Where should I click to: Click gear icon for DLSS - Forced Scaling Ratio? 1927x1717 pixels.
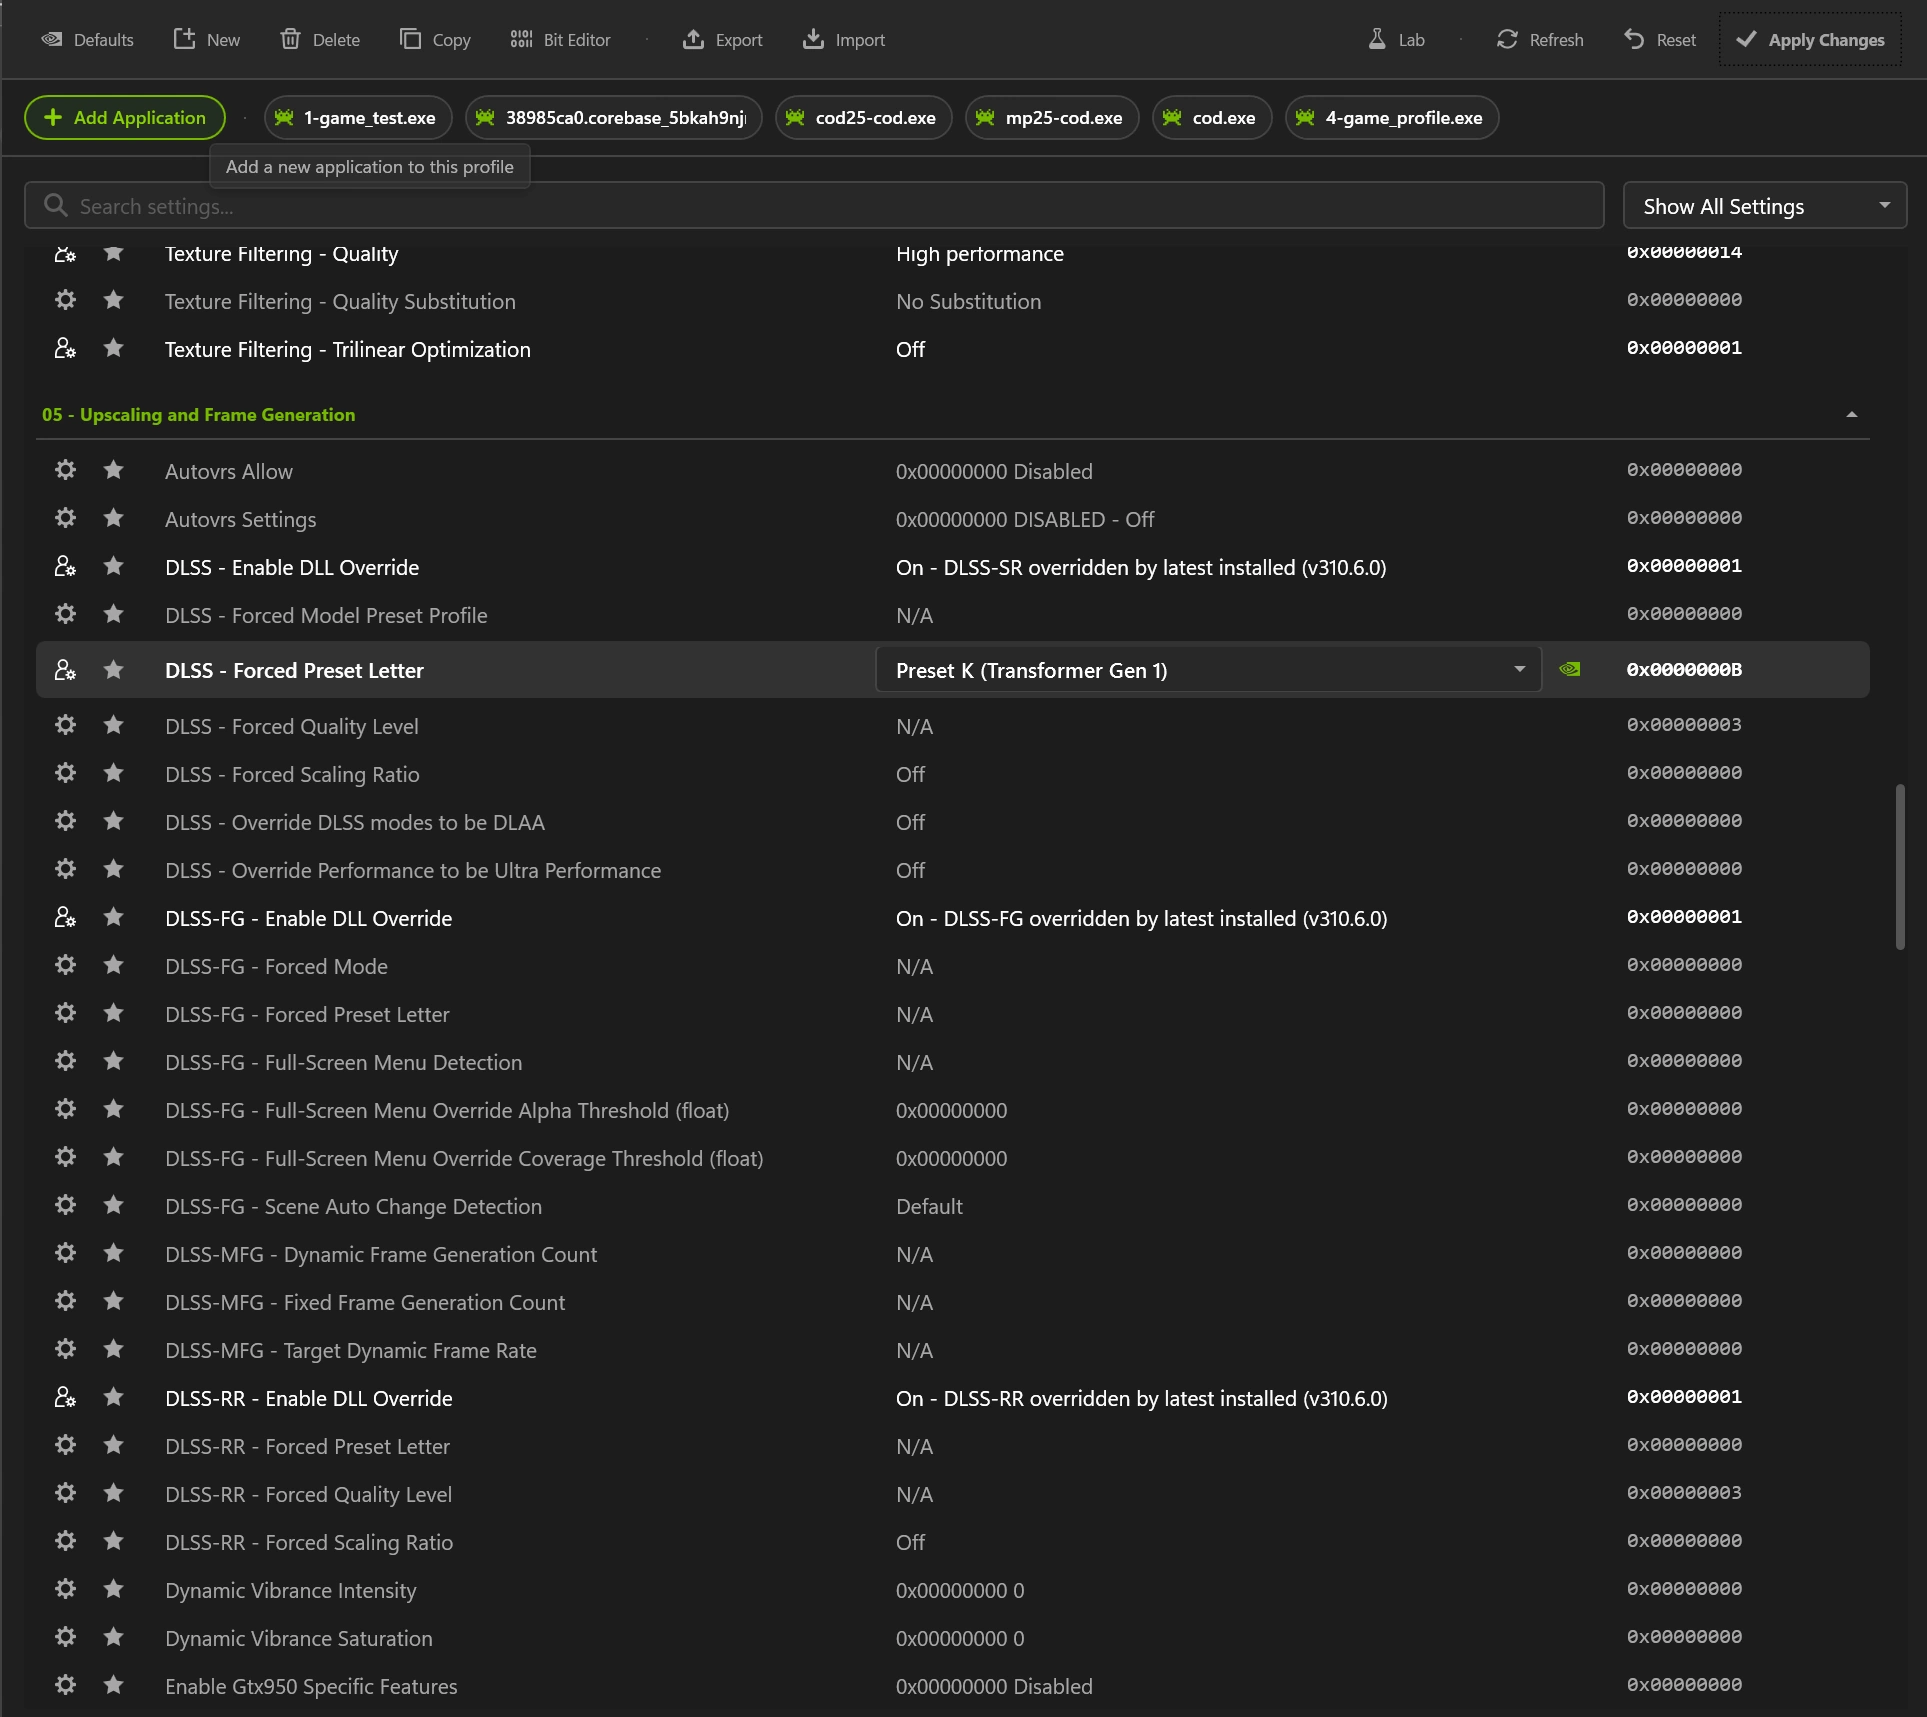[65, 773]
